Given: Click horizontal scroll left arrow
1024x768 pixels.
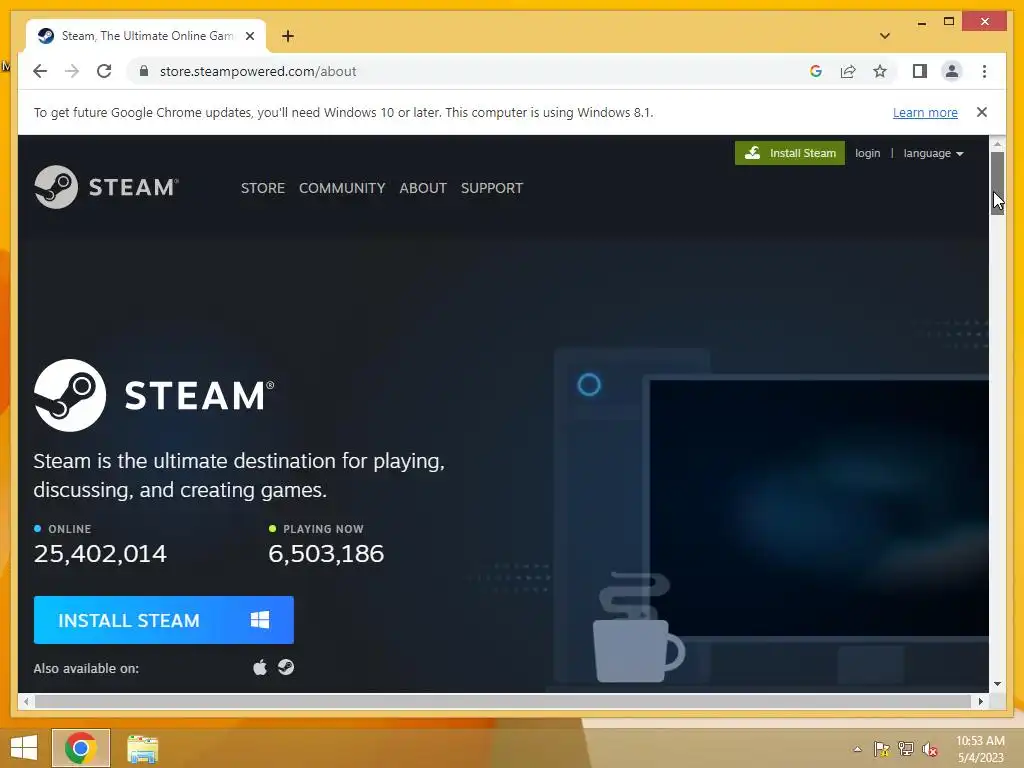Looking at the screenshot, I should (25, 701).
